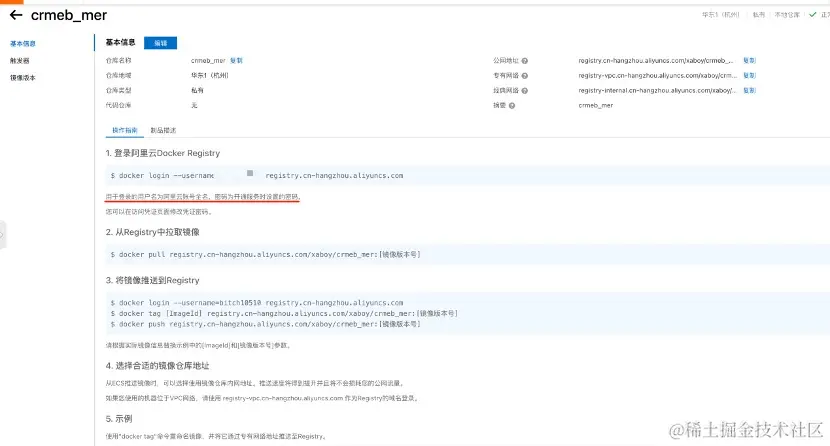Screen dimensions: 830x446
Task: Click the heading 3. 将镜像推送到Registry
Action: coord(152,280)
